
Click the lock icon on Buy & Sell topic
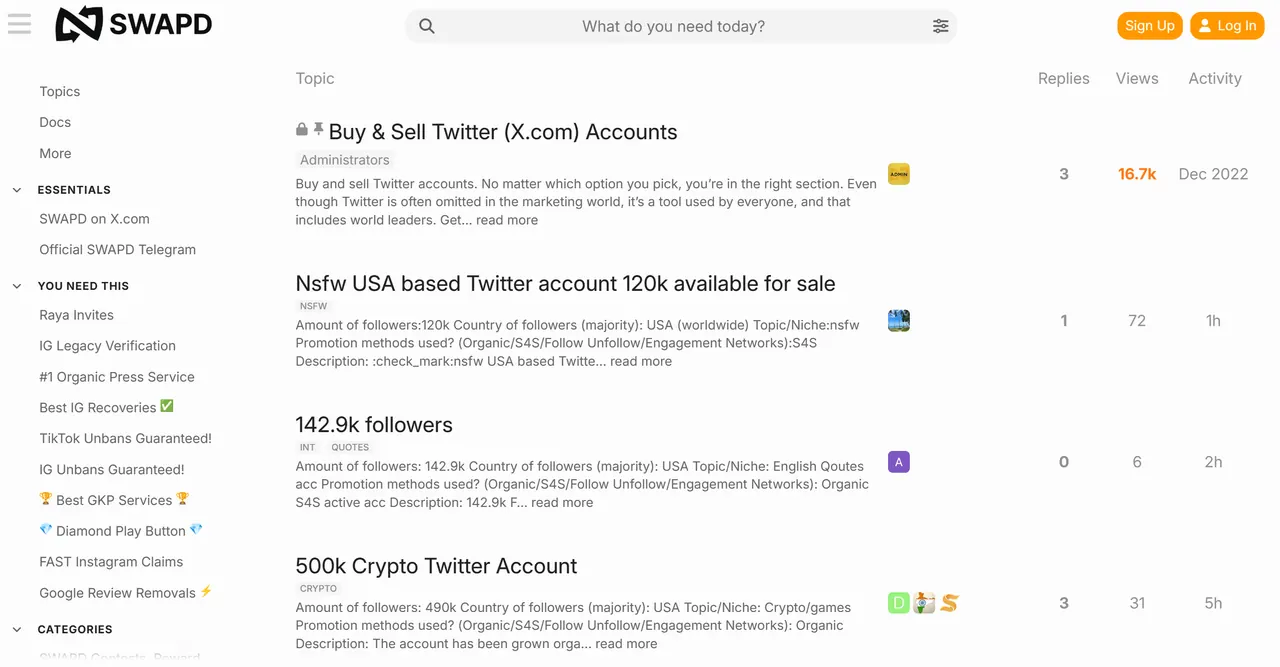pyautogui.click(x=301, y=129)
